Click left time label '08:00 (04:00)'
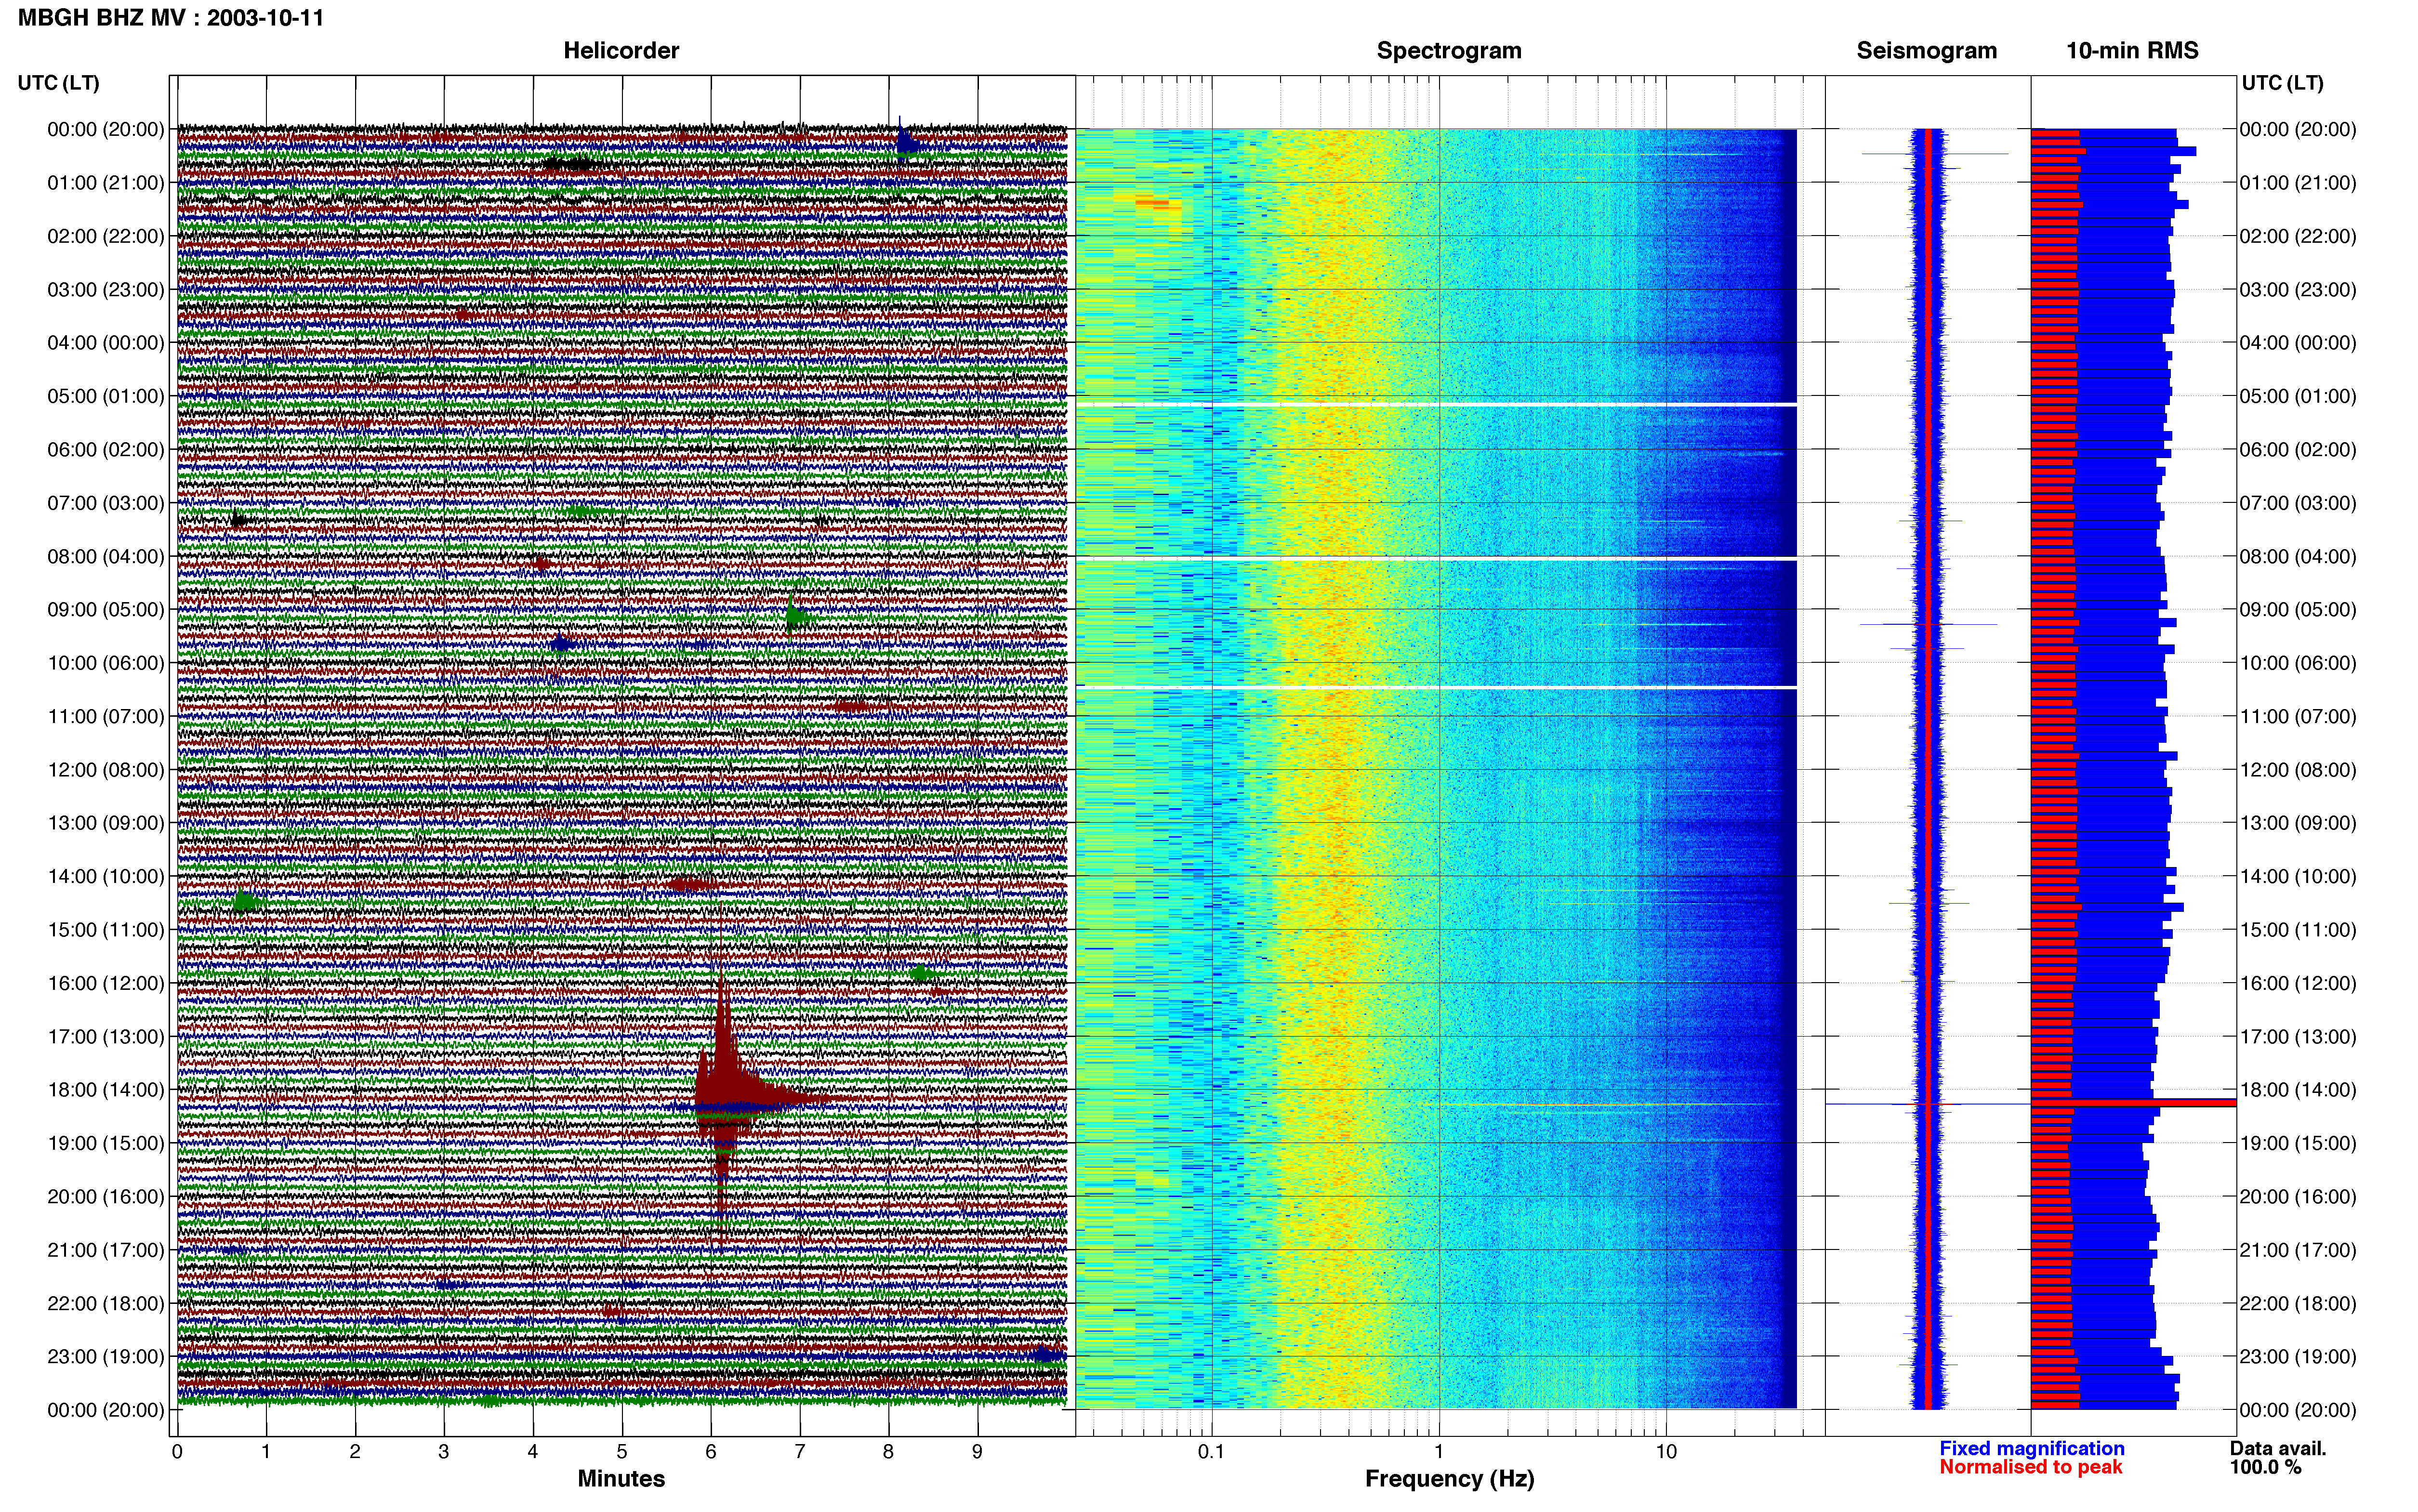The height and width of the screenshot is (1512, 2418). point(106,556)
